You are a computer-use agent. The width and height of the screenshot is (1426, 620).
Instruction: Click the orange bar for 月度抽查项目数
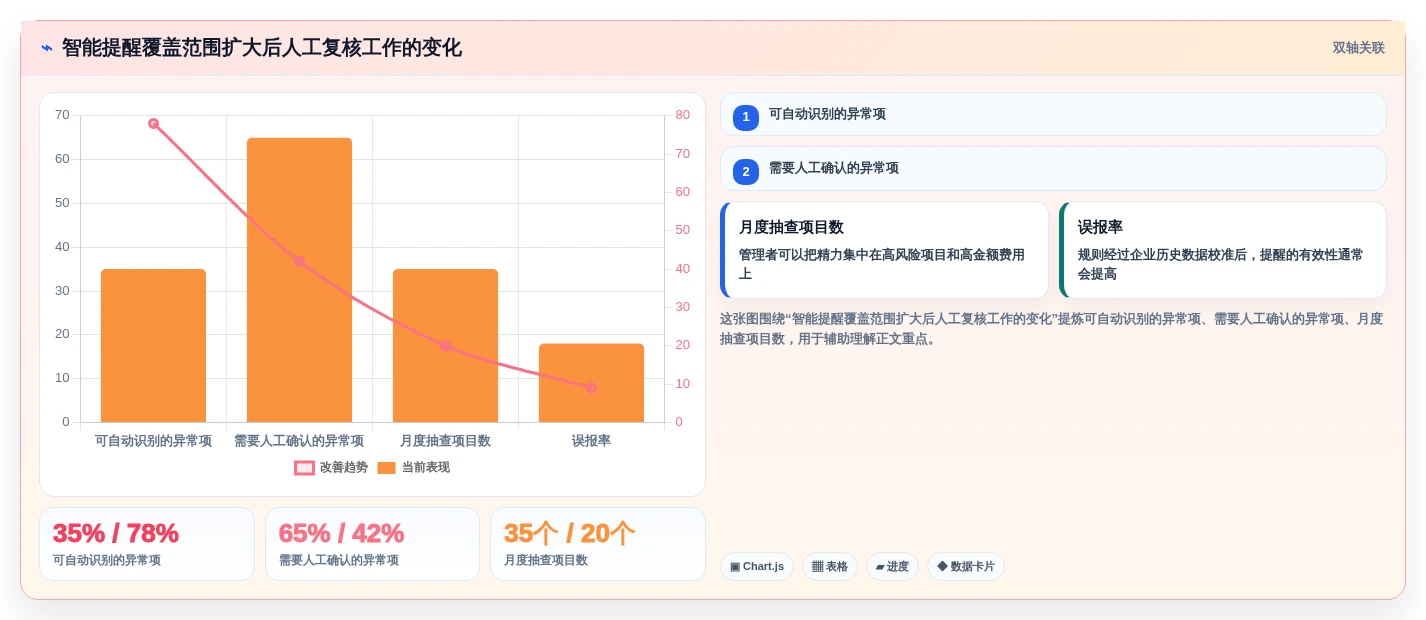point(445,345)
